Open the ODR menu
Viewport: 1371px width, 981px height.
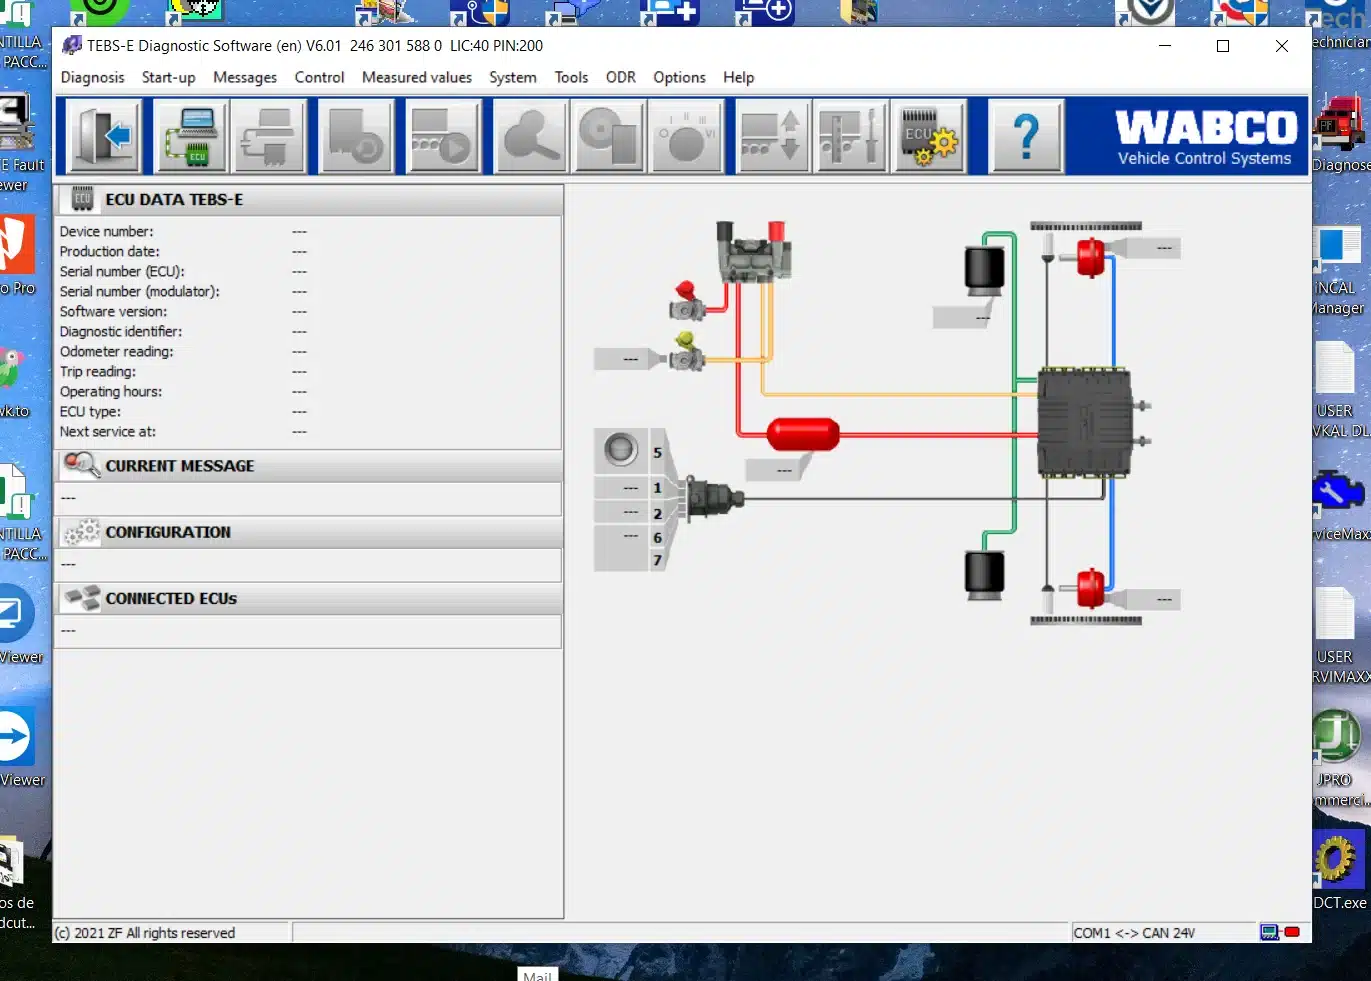click(620, 77)
